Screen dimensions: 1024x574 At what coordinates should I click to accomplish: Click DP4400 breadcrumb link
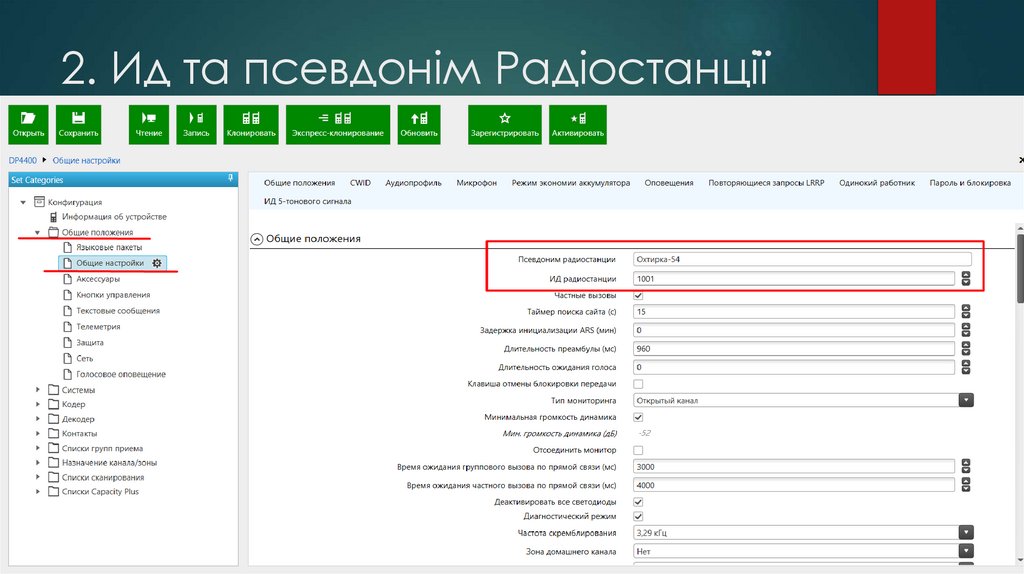pos(23,160)
